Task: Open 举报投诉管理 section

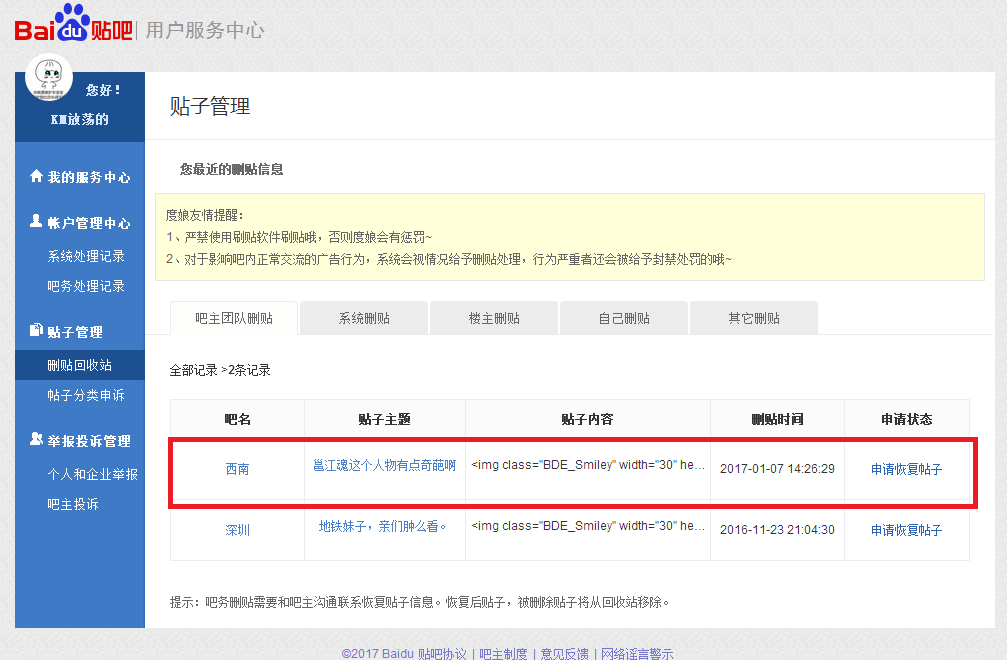Action: coord(89,441)
